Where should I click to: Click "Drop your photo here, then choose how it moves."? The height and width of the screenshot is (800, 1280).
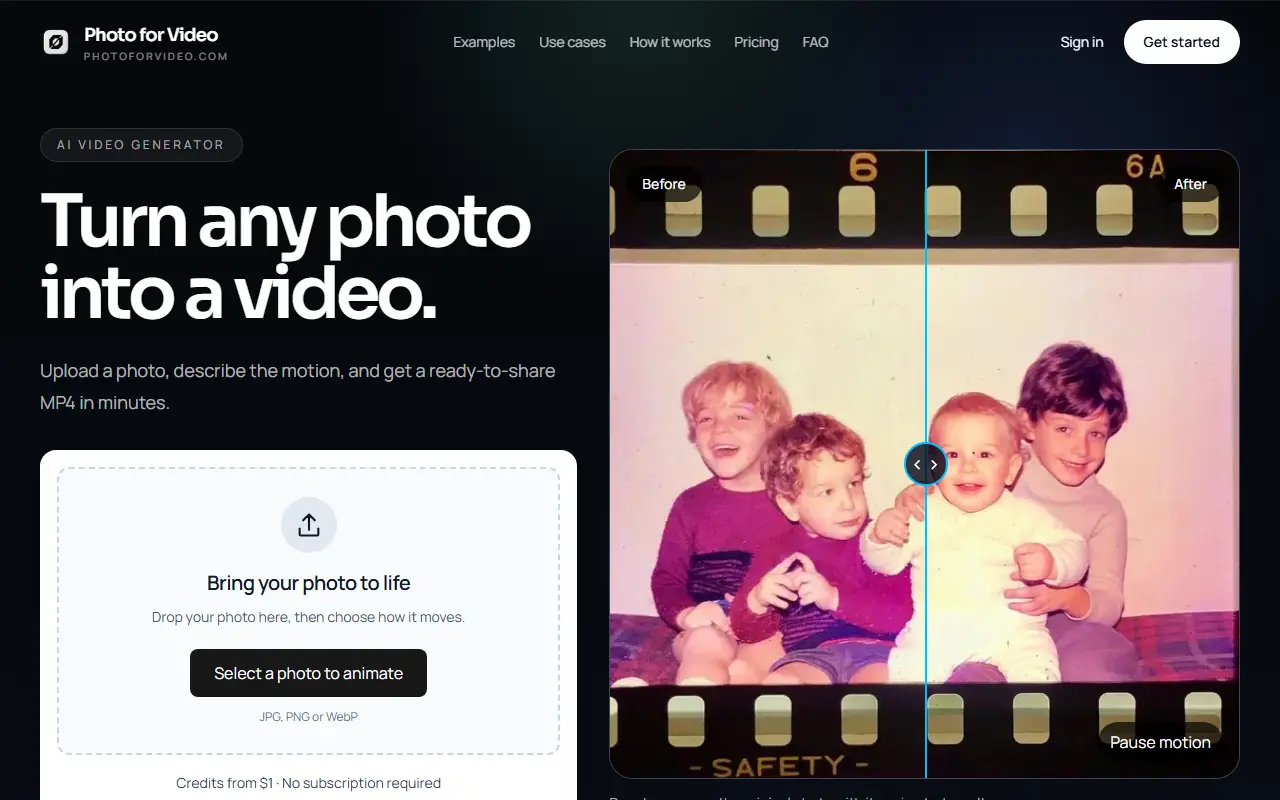tap(308, 617)
